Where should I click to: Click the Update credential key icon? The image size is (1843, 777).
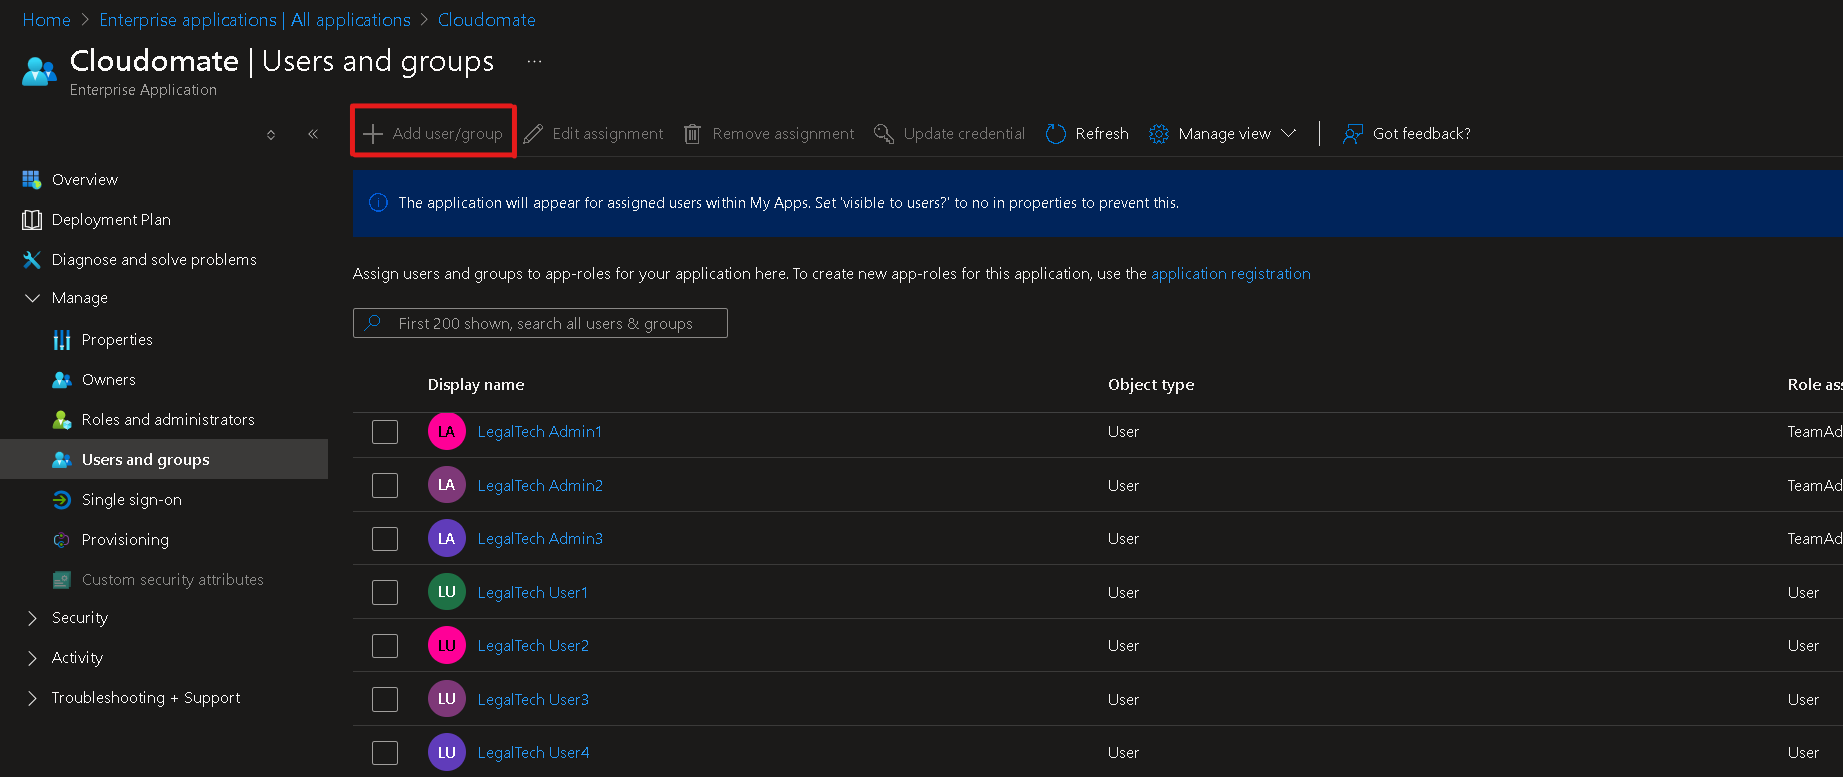click(883, 134)
